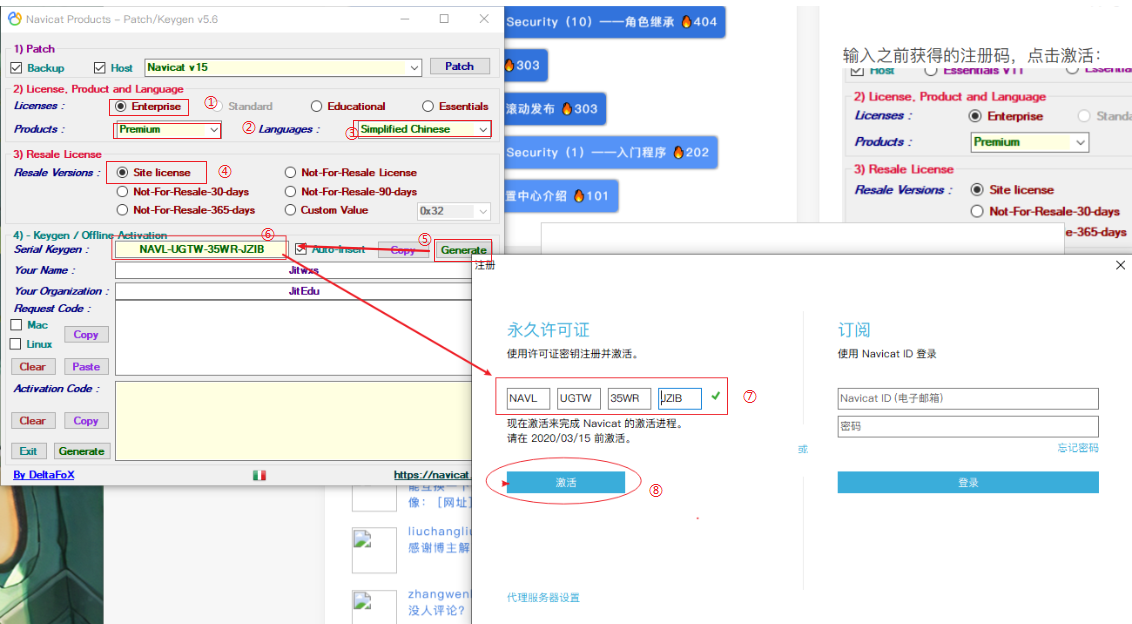
Task: Click Clear button under Activation Code
Action: (32, 420)
